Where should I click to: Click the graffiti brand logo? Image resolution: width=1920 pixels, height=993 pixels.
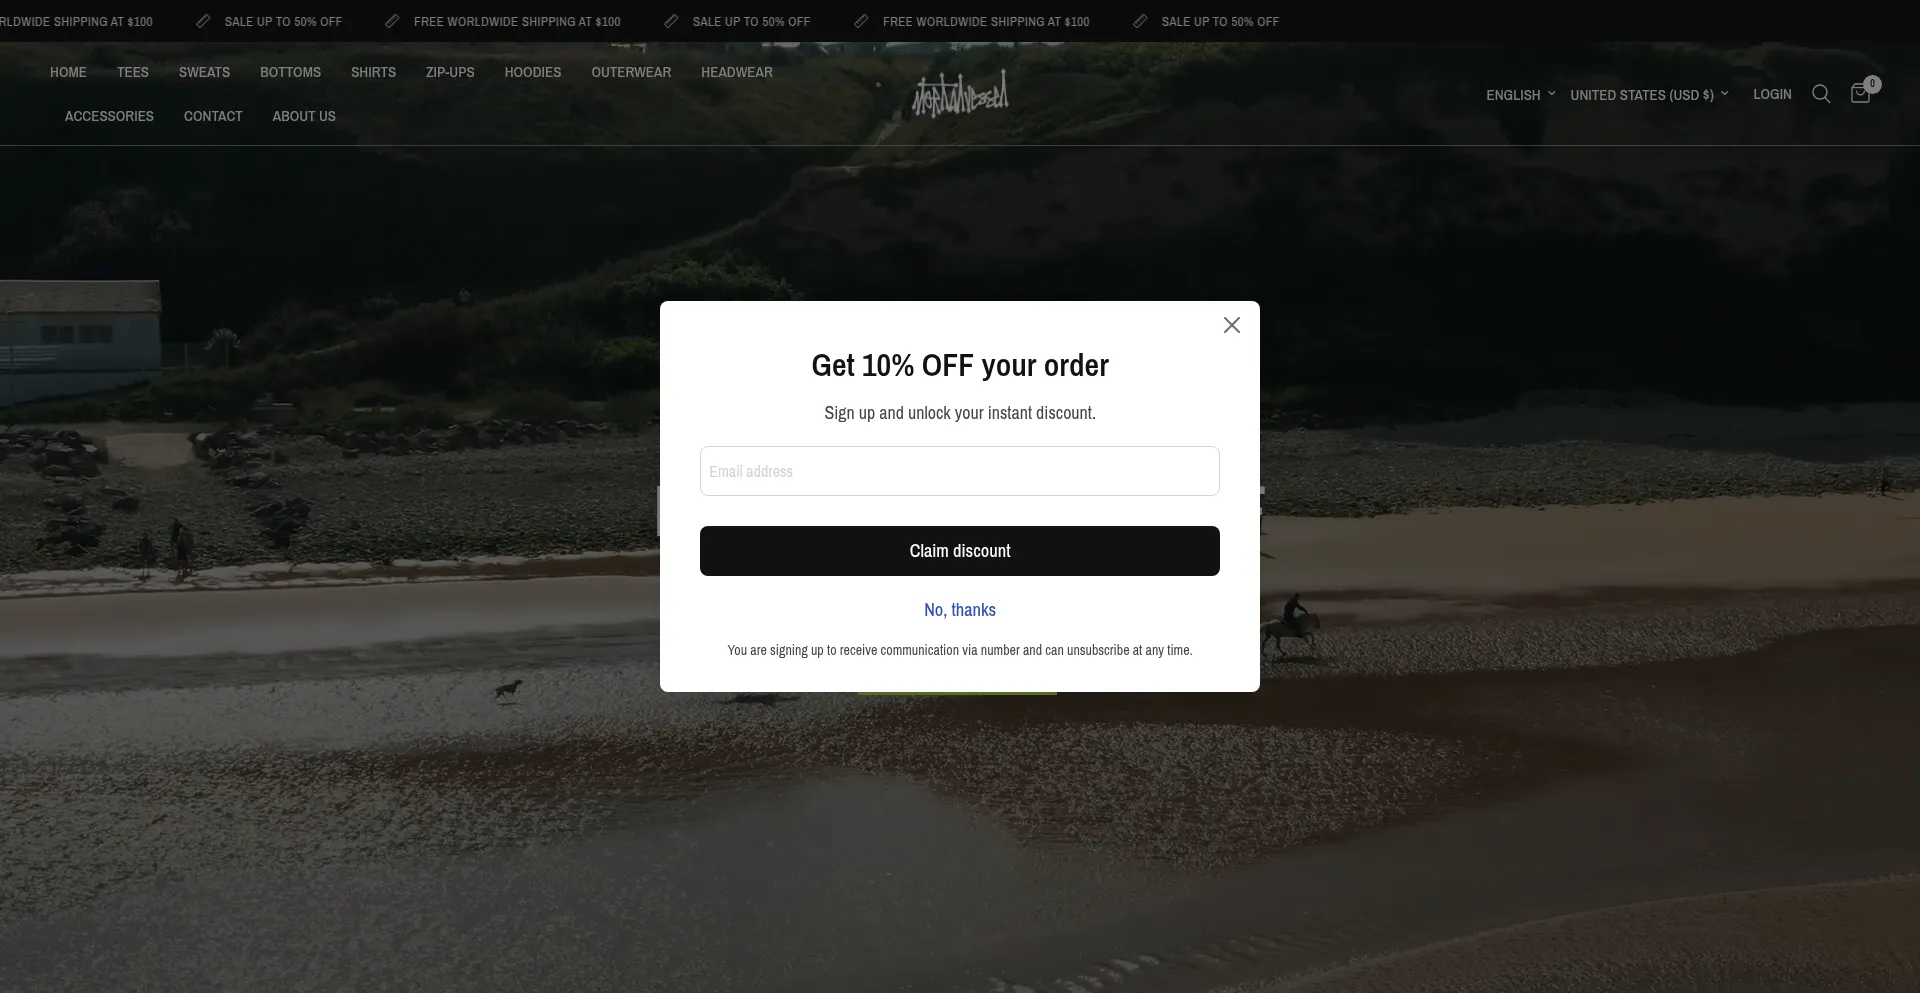pyautogui.click(x=960, y=94)
